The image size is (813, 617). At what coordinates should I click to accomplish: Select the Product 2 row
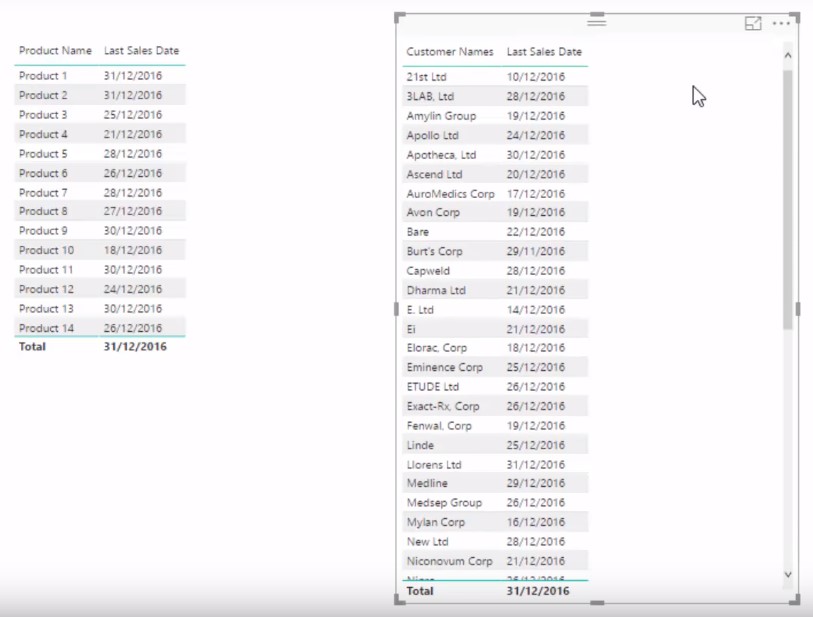[x=100, y=95]
